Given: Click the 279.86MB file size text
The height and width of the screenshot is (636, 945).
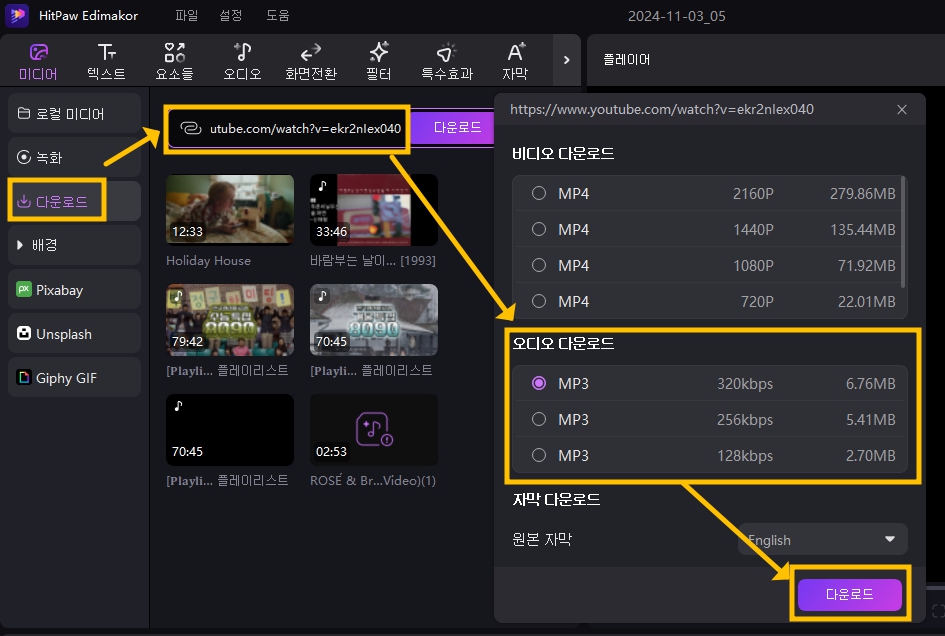Looking at the screenshot, I should pyautogui.click(x=862, y=194).
